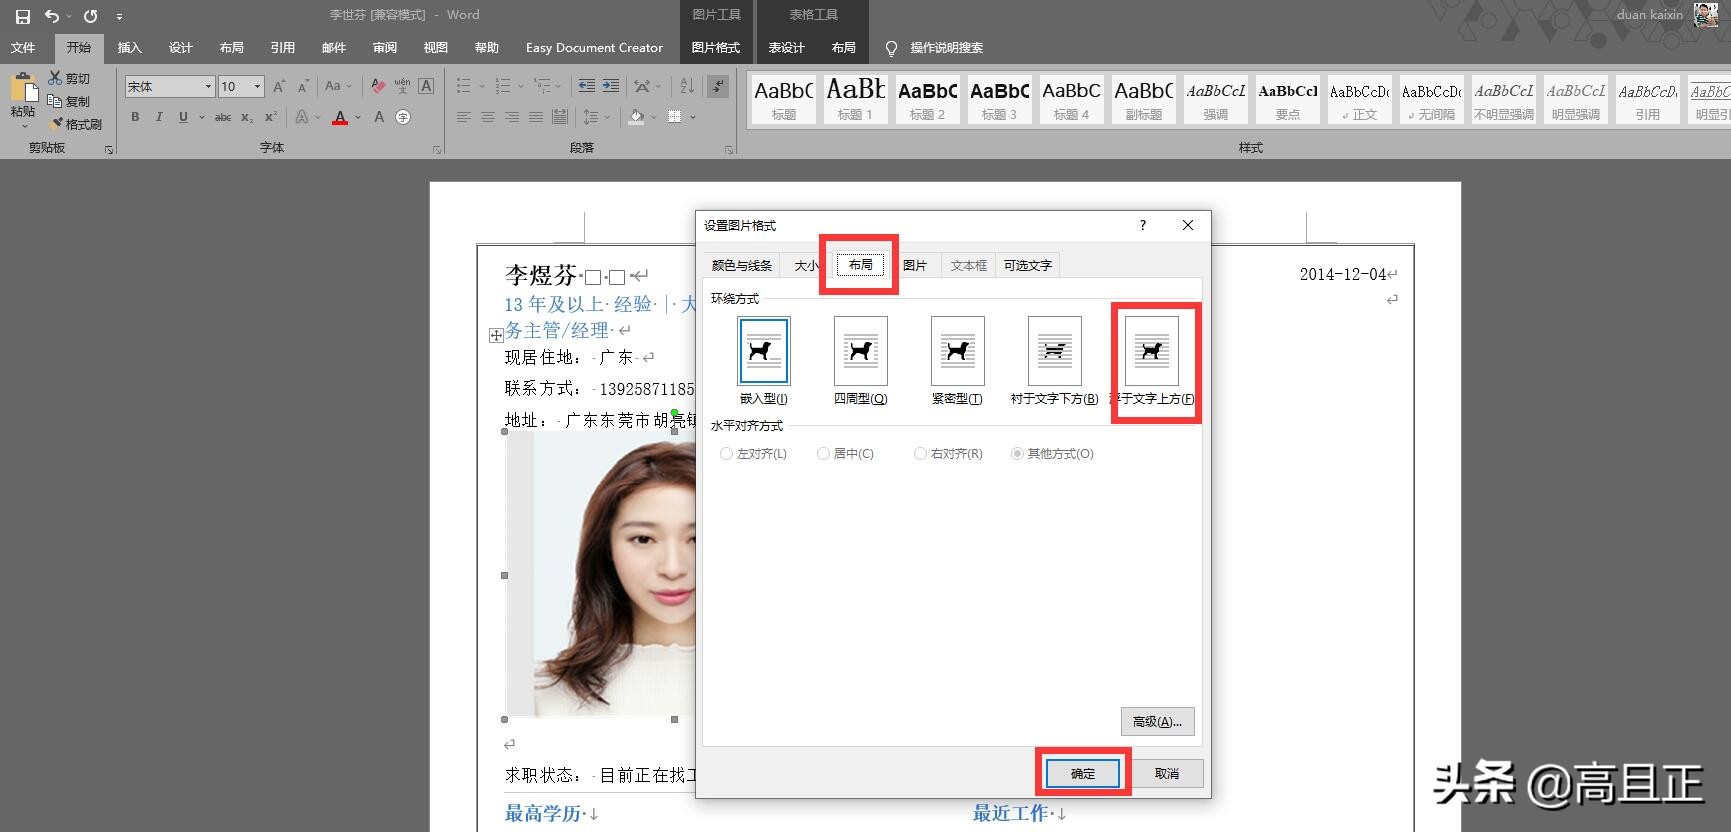Open the font size dropdown showing 10

tap(257, 86)
